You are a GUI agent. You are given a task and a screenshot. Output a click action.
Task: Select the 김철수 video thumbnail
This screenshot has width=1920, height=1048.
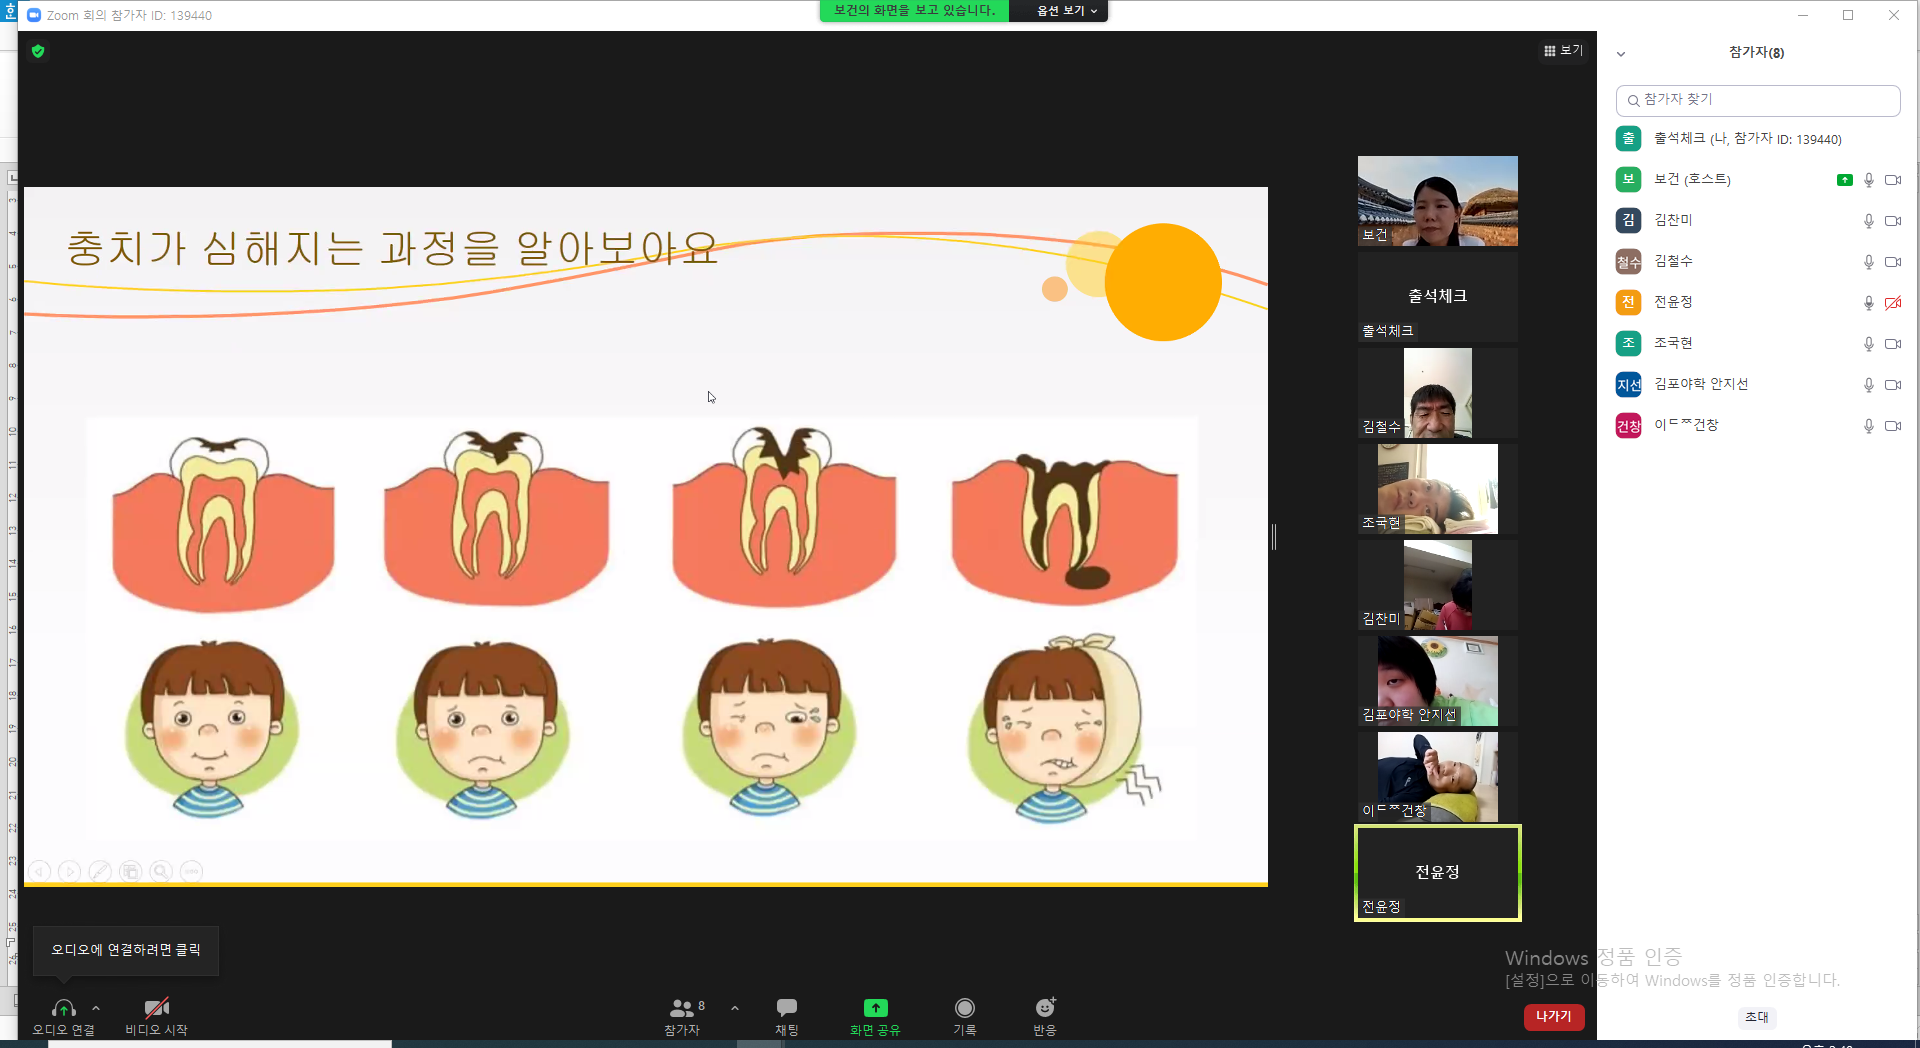click(x=1437, y=393)
